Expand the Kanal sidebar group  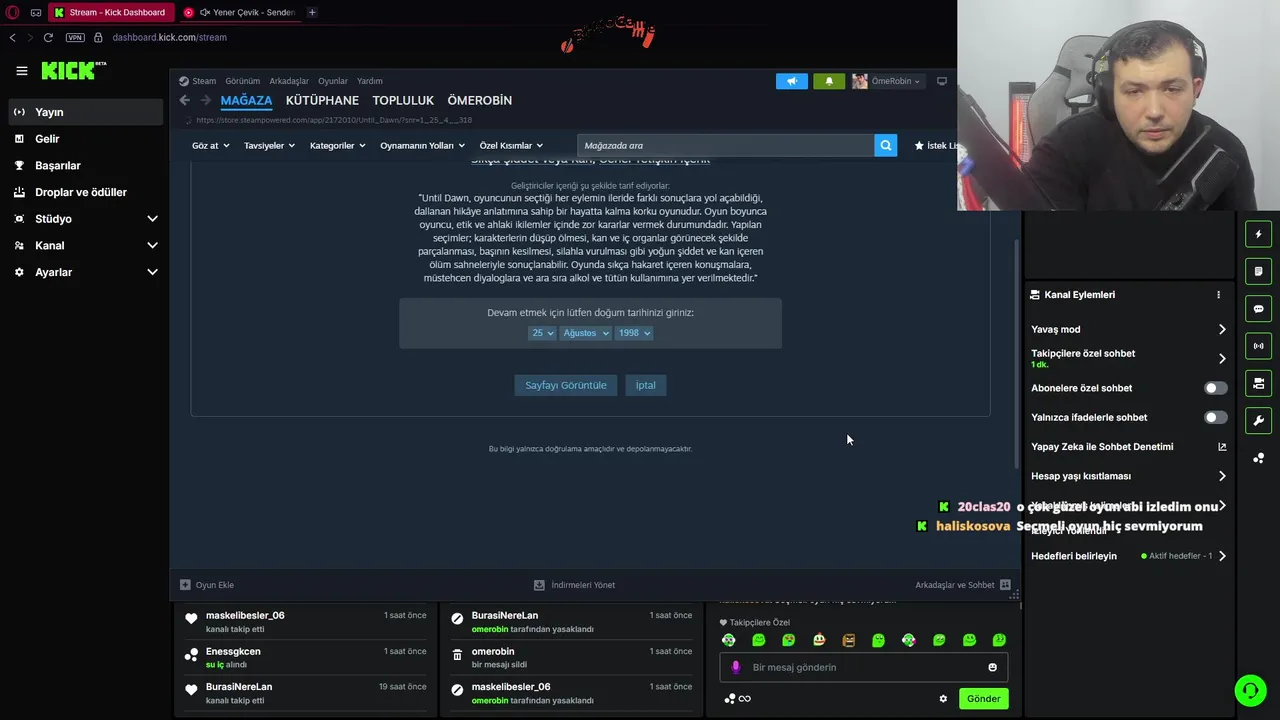coord(86,245)
